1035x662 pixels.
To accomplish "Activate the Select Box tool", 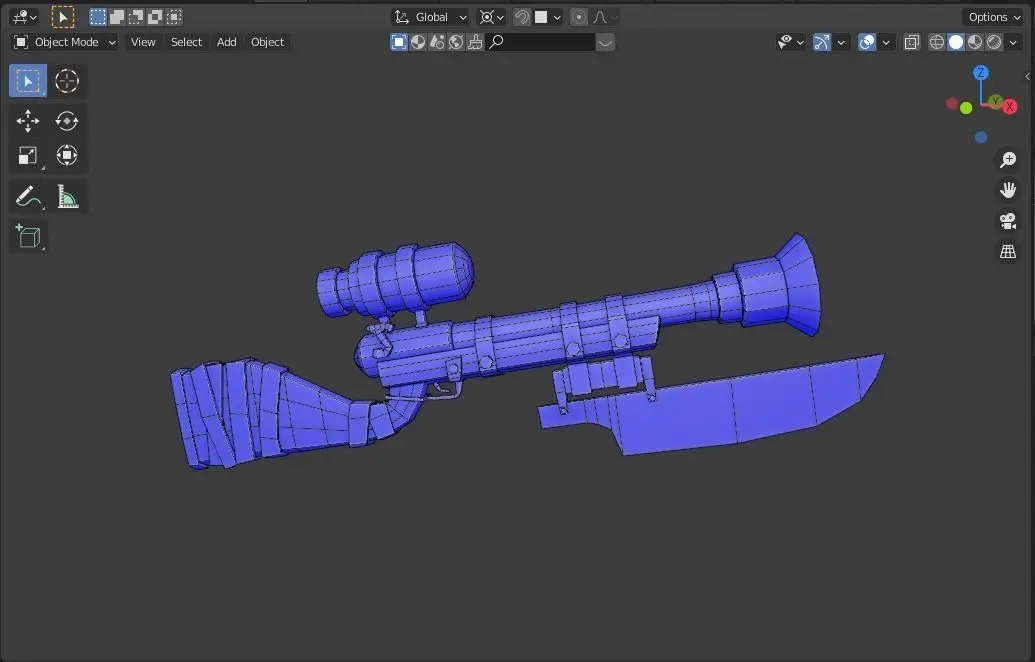I will pos(28,81).
